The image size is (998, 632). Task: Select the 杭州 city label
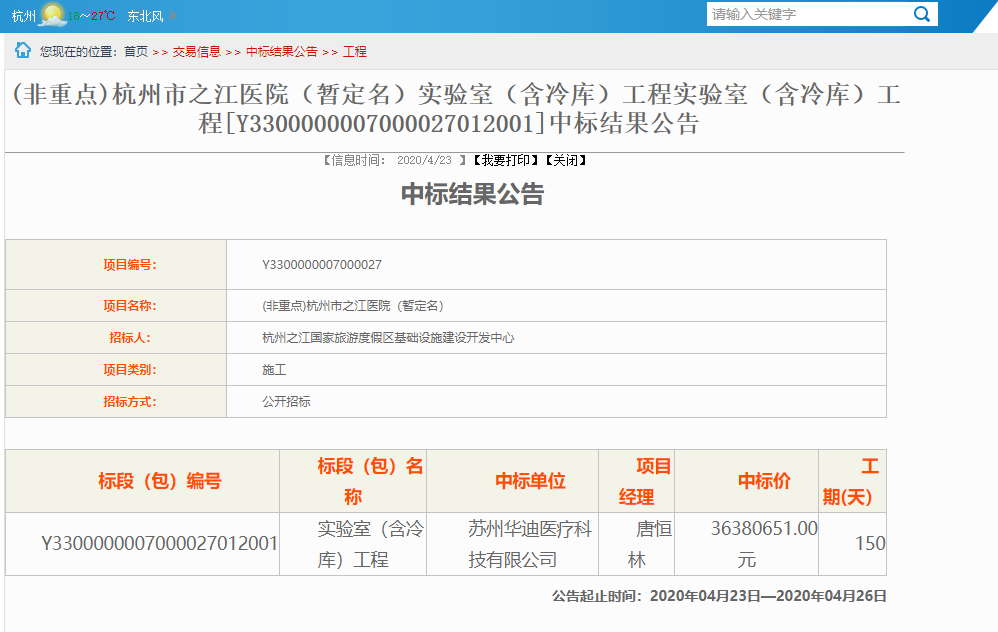(24, 16)
